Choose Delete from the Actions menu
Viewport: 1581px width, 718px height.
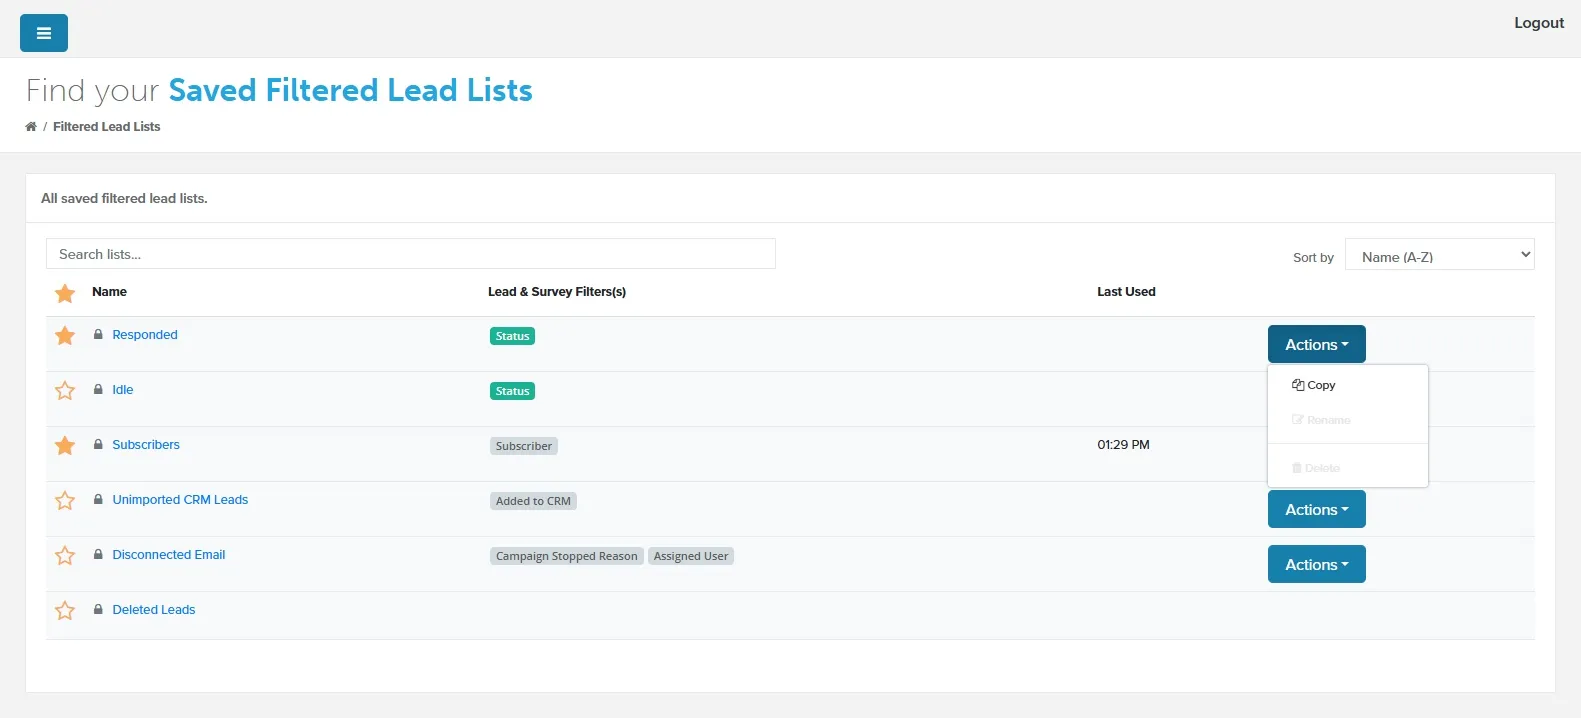pyautogui.click(x=1316, y=468)
